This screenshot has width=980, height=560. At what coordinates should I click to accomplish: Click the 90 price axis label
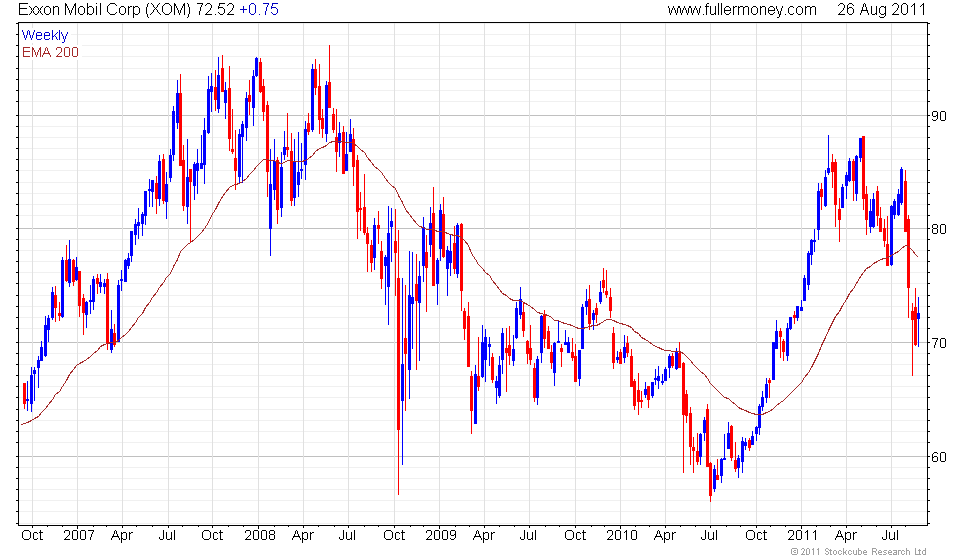pos(939,116)
